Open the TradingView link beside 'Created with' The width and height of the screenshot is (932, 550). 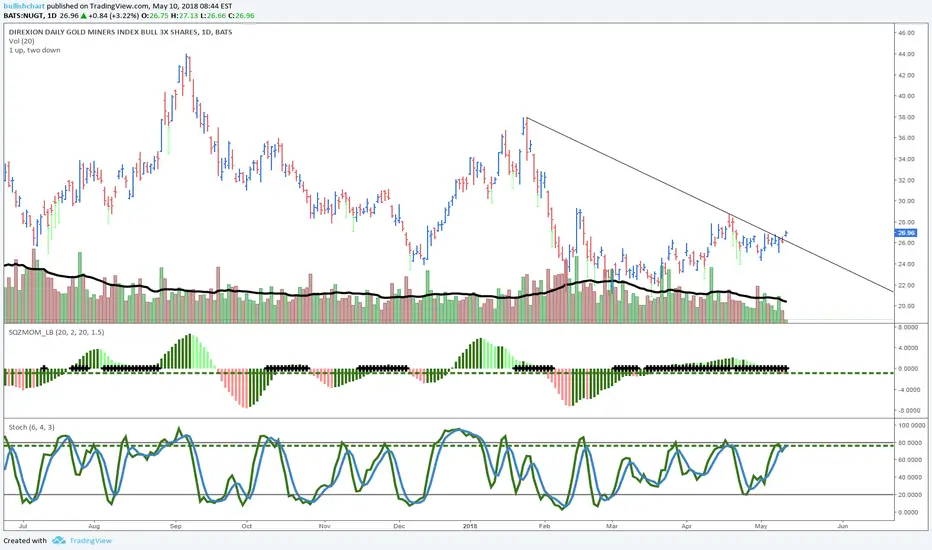click(90, 540)
